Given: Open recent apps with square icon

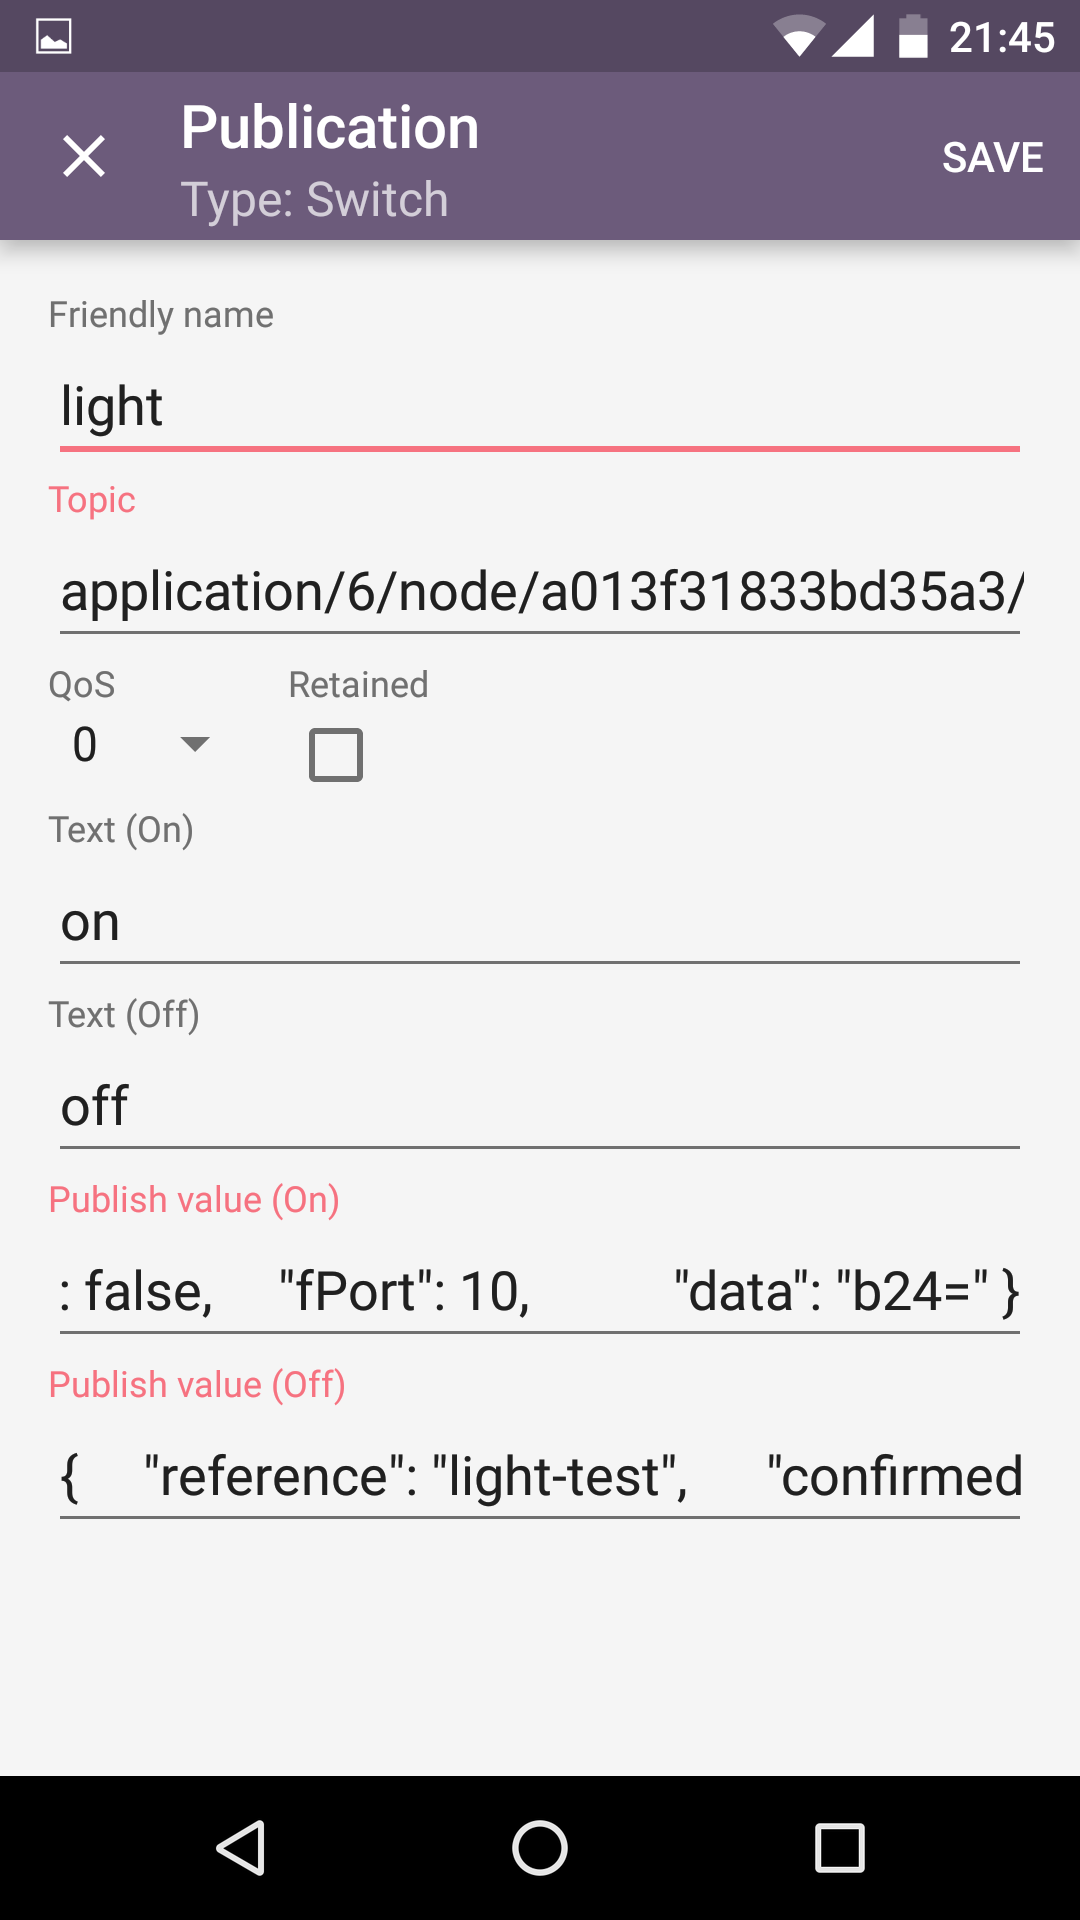Looking at the screenshot, I should [839, 1847].
